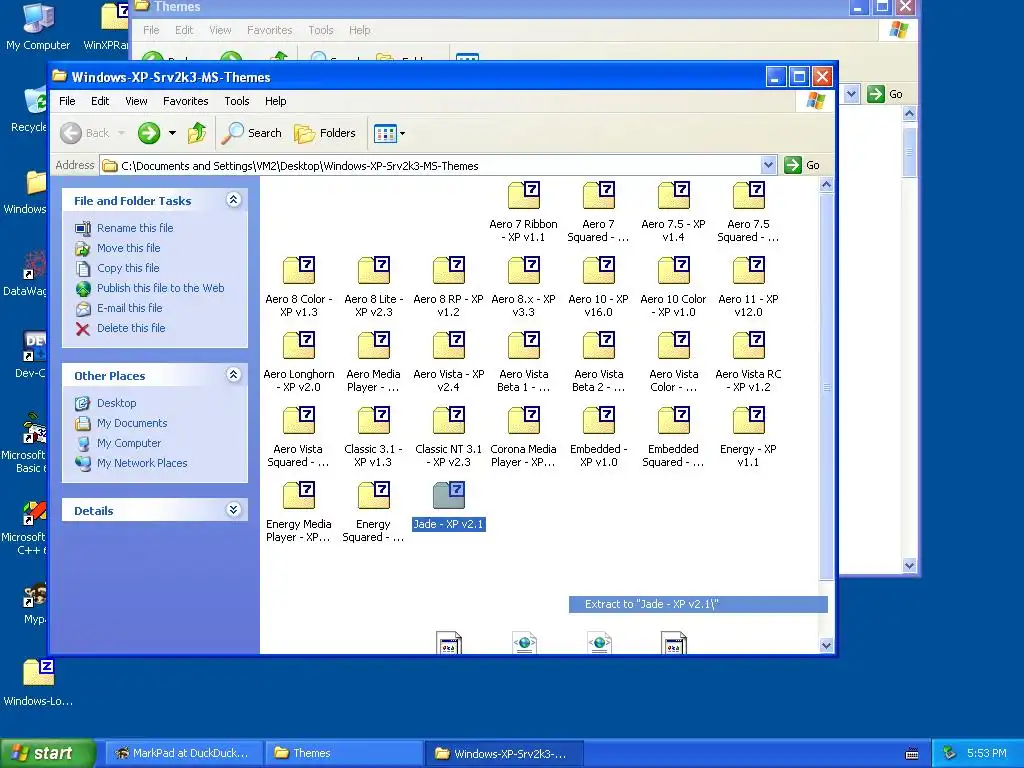Open the File menu
Image resolution: width=1024 pixels, height=768 pixels.
tap(67, 101)
